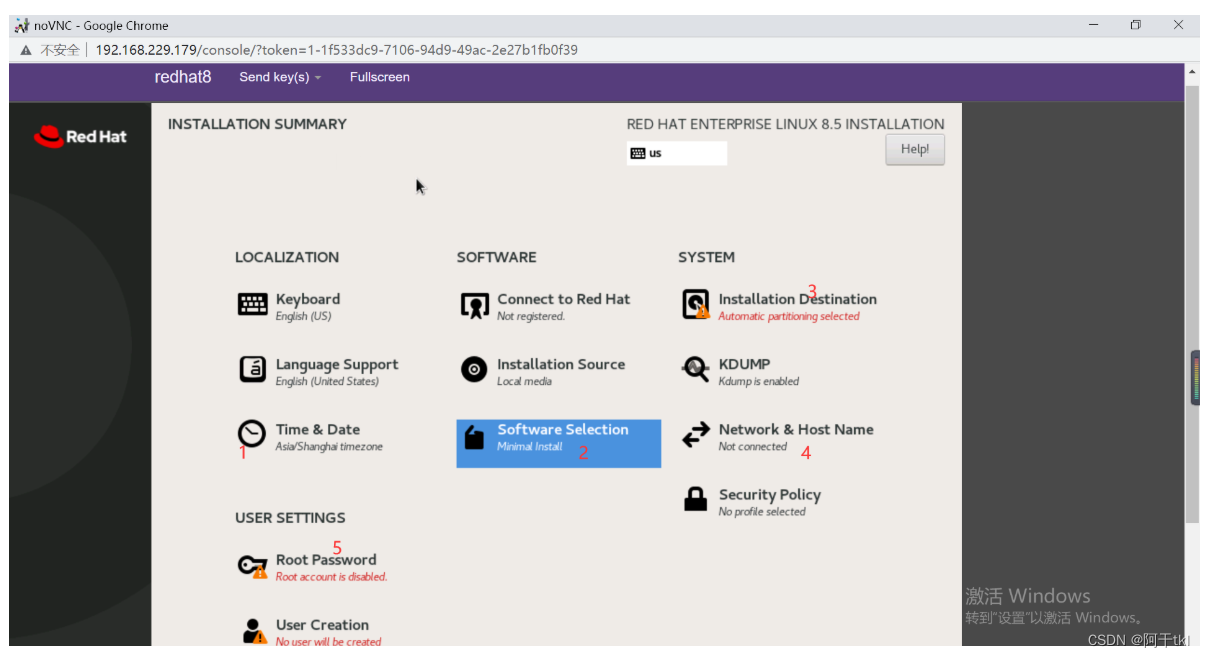Click the 'Root account is disabled.' text
This screenshot has width=1205, height=657.
[331, 577]
